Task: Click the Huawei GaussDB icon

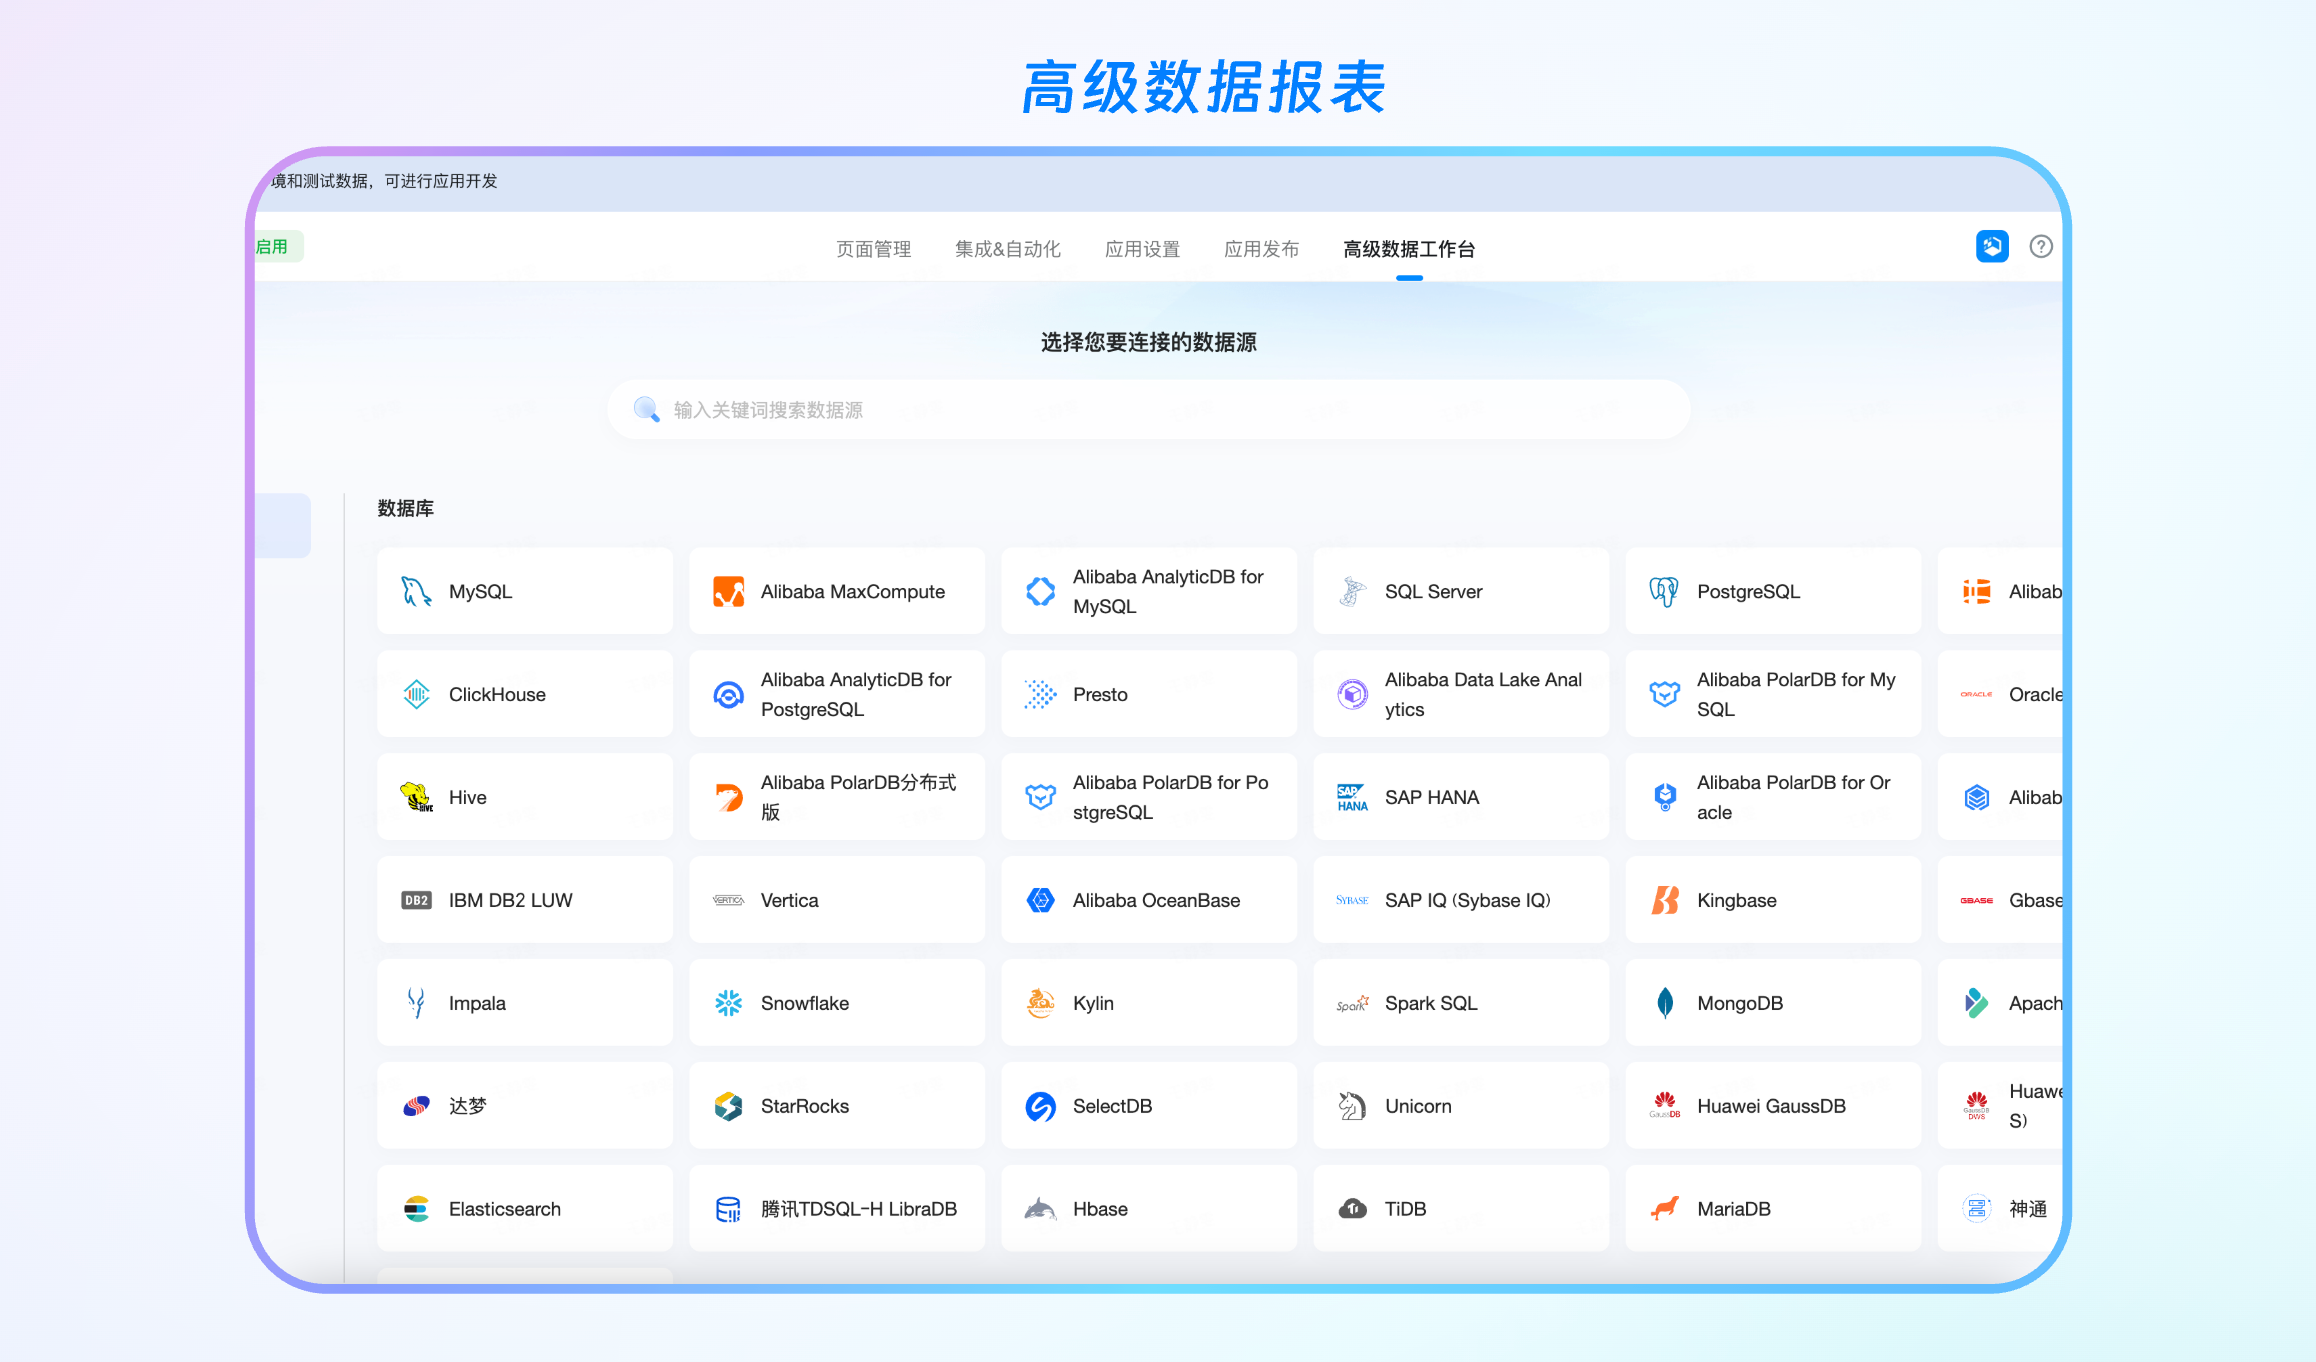Action: click(1664, 1106)
